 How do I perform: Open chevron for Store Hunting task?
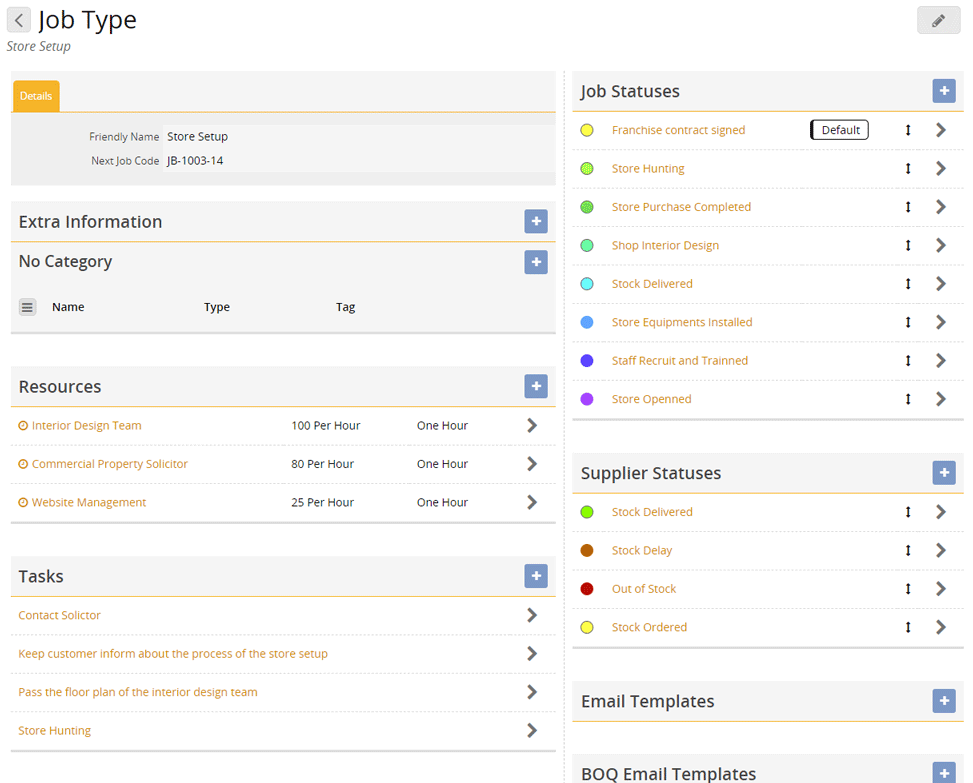coord(532,731)
